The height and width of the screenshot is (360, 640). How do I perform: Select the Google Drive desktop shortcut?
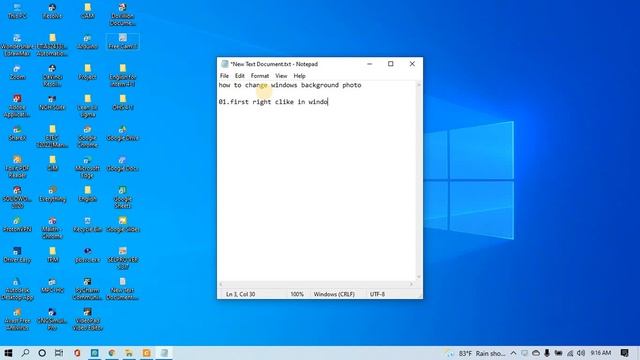(x=122, y=133)
